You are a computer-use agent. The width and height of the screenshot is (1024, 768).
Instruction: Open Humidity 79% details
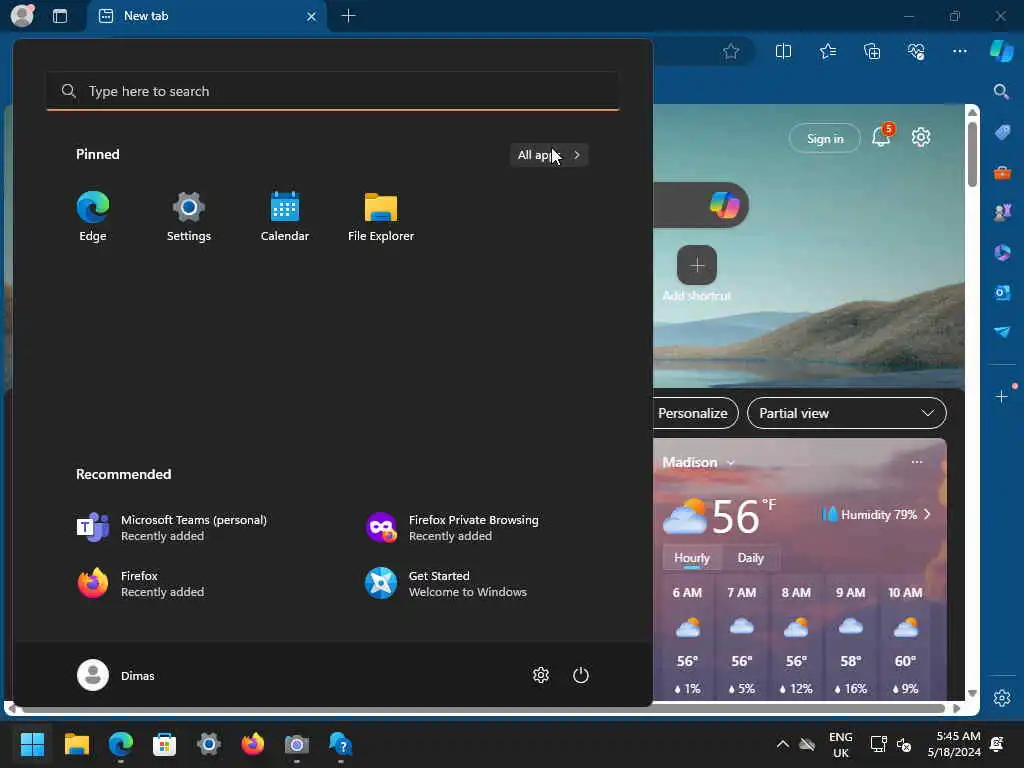(x=876, y=515)
